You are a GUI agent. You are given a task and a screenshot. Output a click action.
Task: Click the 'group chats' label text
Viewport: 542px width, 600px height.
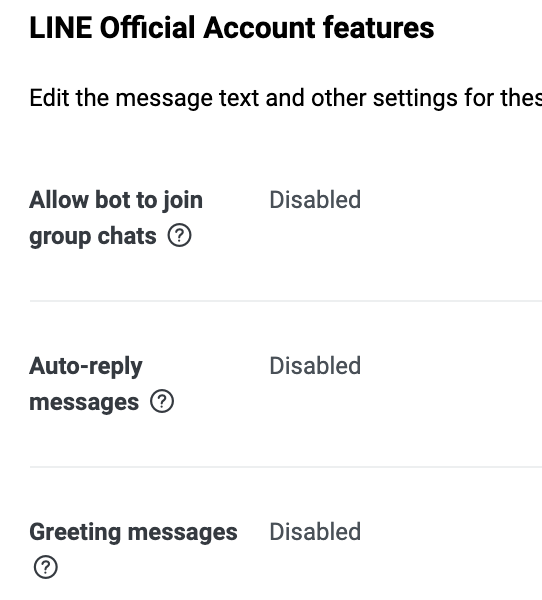coord(93,236)
